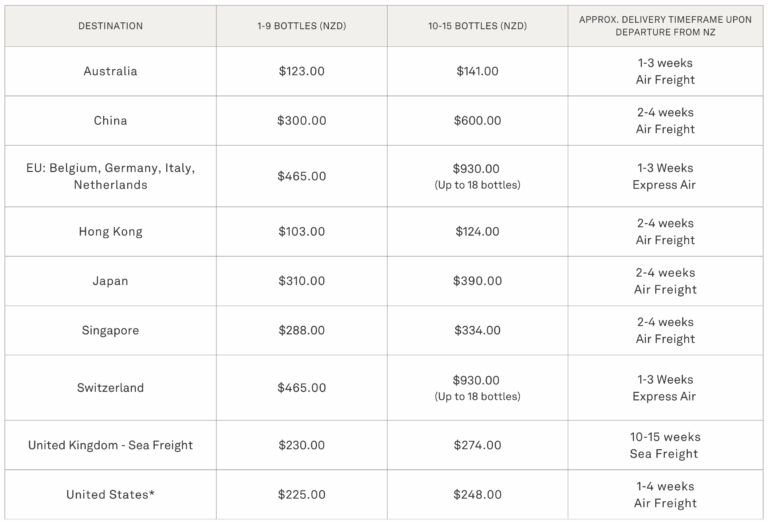This screenshot has height=522, width=768.
Task: Click the Destination column header
Action: coord(110,26)
